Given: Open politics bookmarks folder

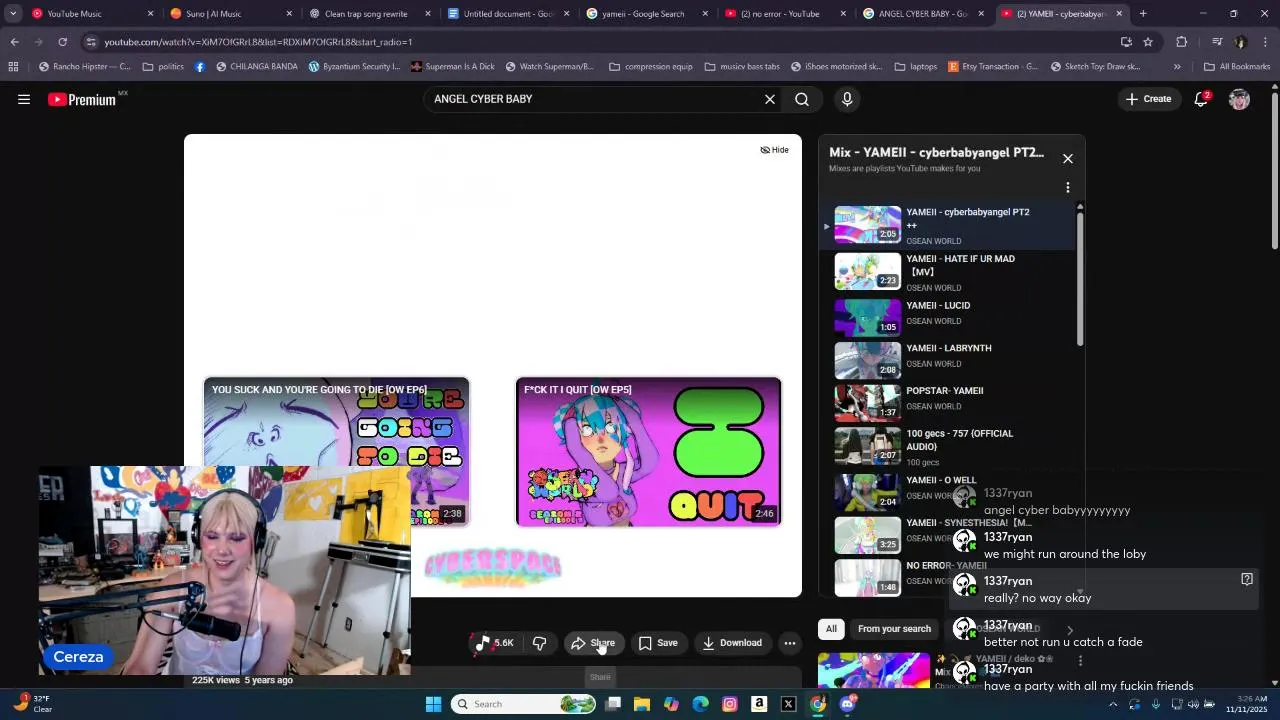Looking at the screenshot, I should 163,67.
